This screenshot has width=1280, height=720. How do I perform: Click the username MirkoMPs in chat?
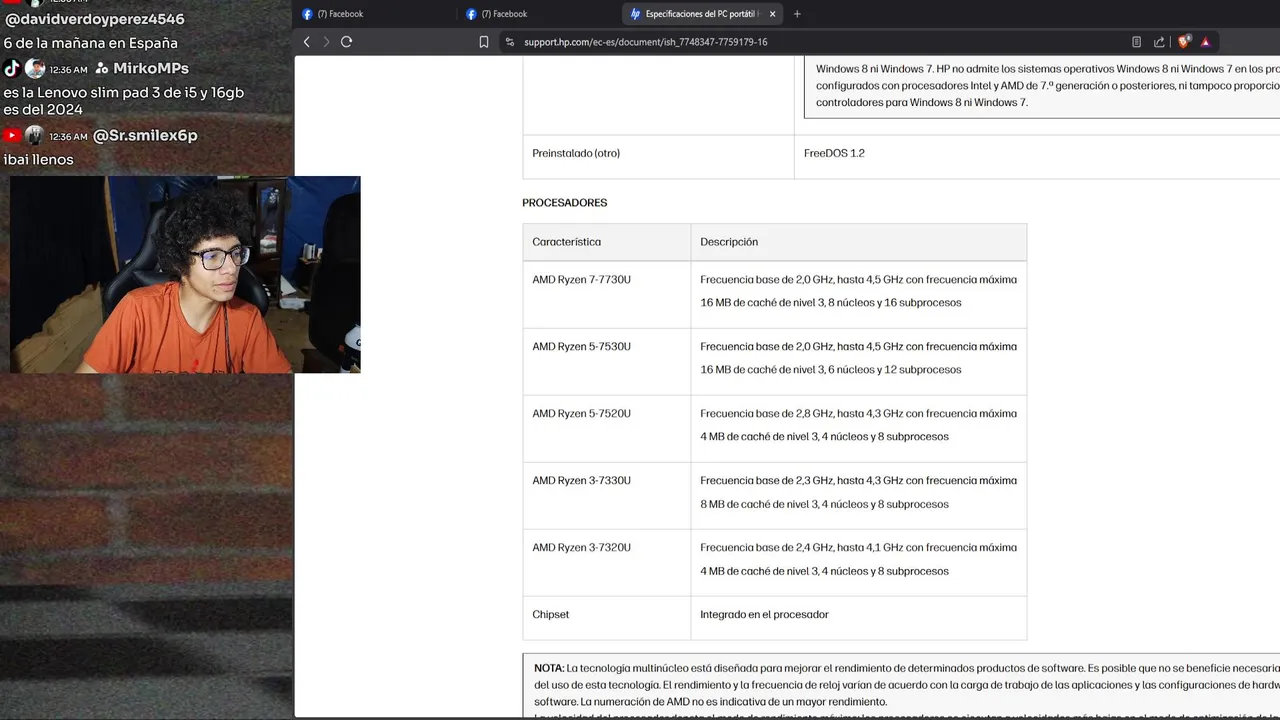click(151, 68)
